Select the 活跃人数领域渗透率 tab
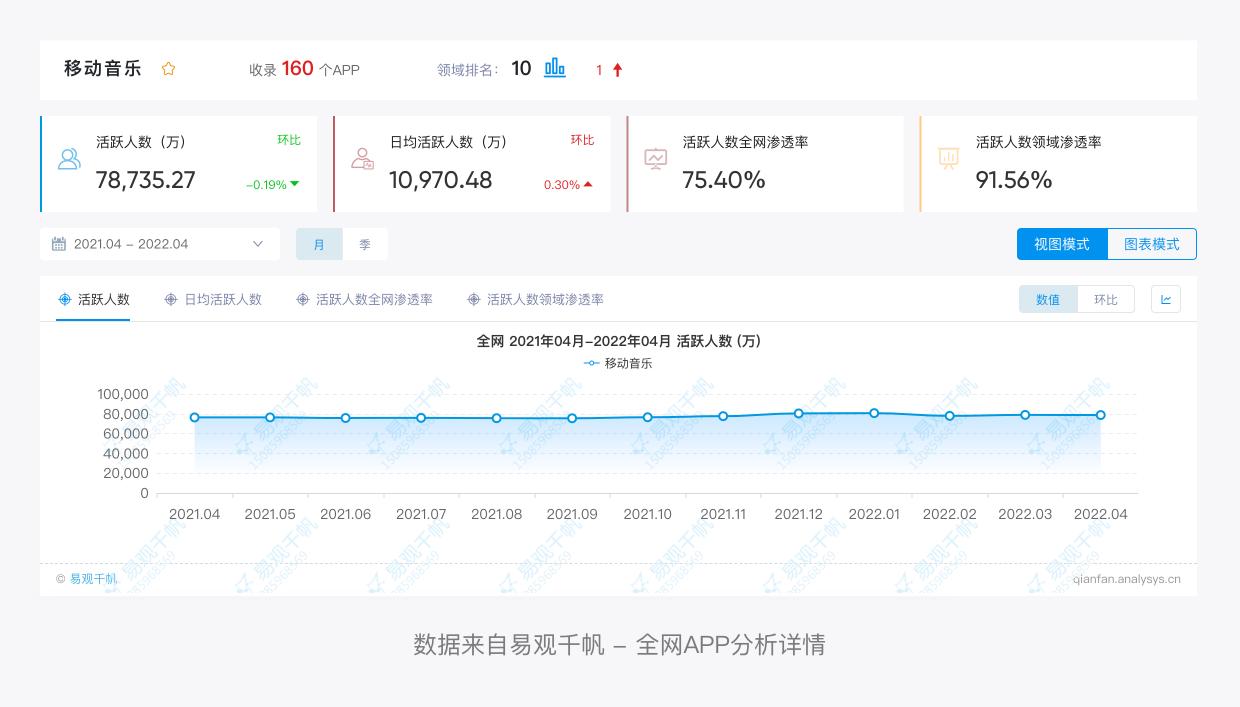The width and height of the screenshot is (1240, 707). click(x=535, y=299)
